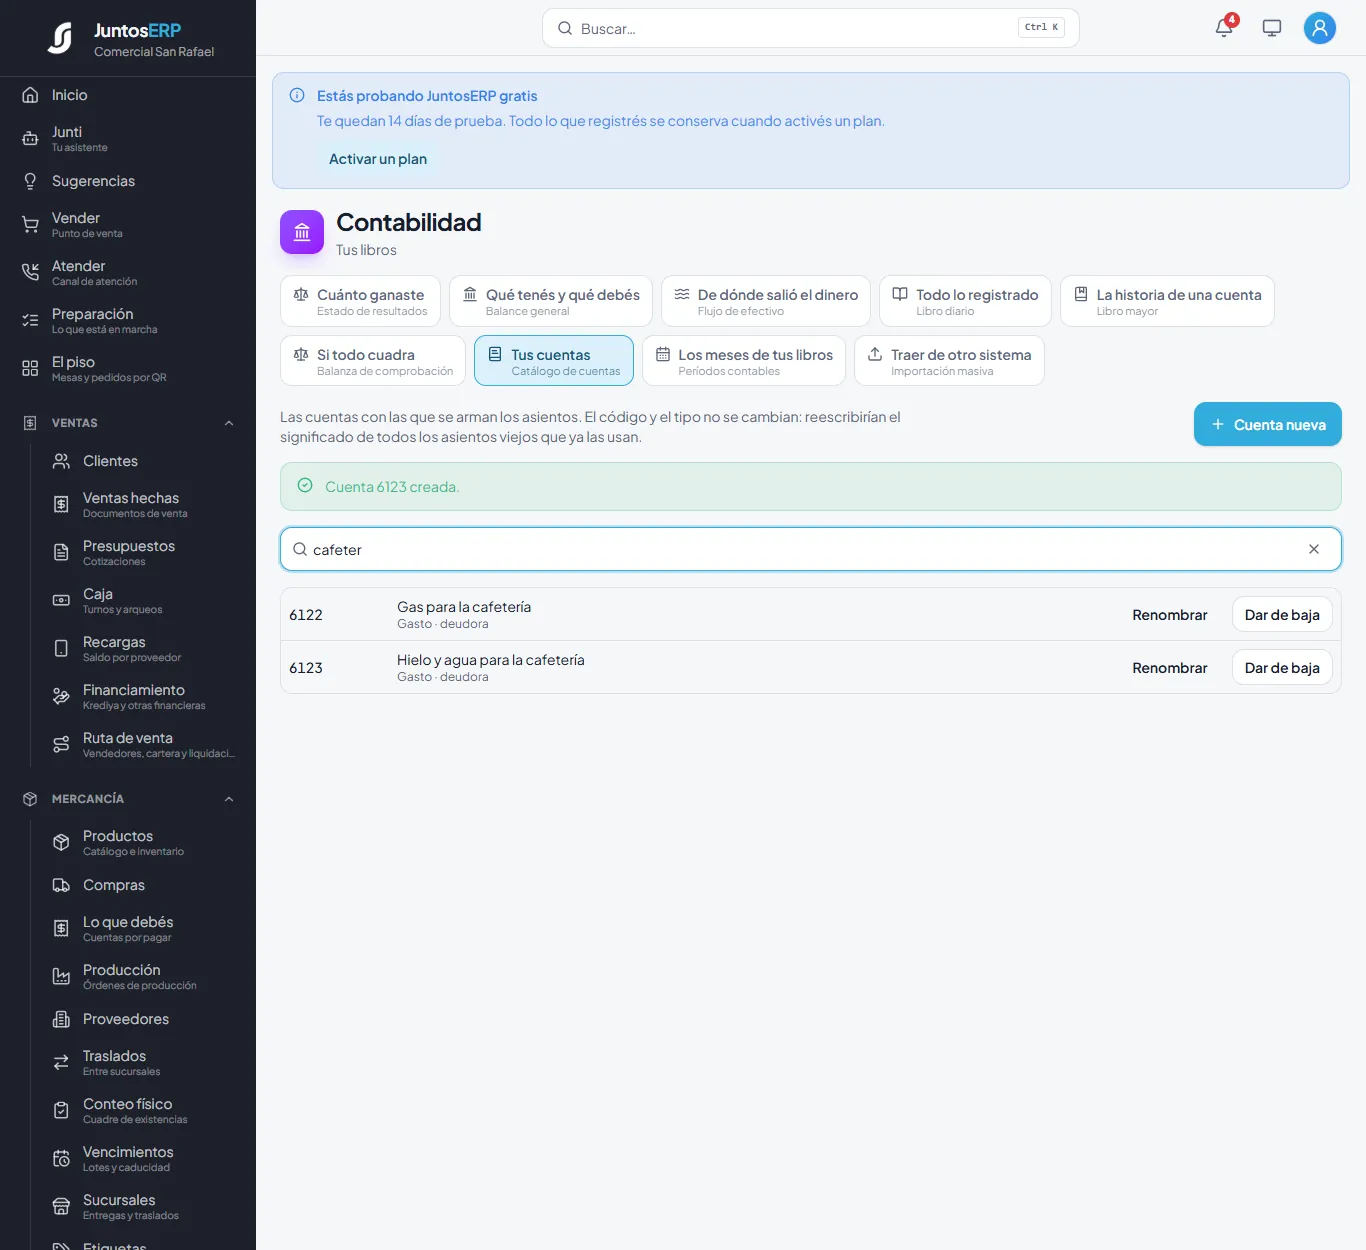Open De dónde salió el dinero tab
The width and height of the screenshot is (1366, 1250).
(x=766, y=301)
